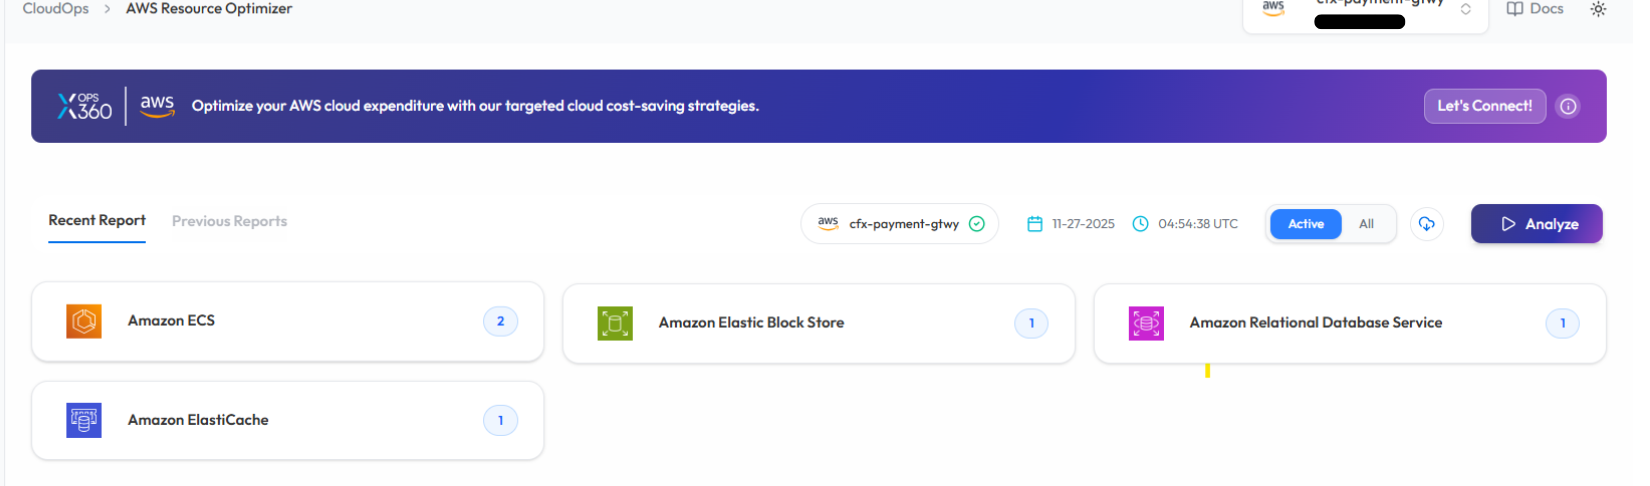Select the Active filter toggle
1650x486 pixels.
1305,224
